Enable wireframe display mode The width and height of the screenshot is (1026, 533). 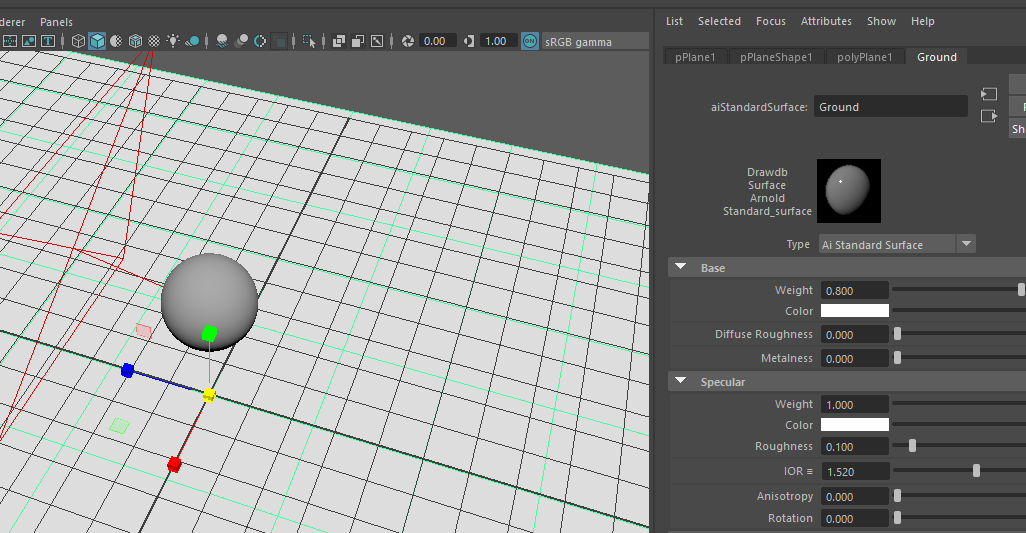(79, 41)
